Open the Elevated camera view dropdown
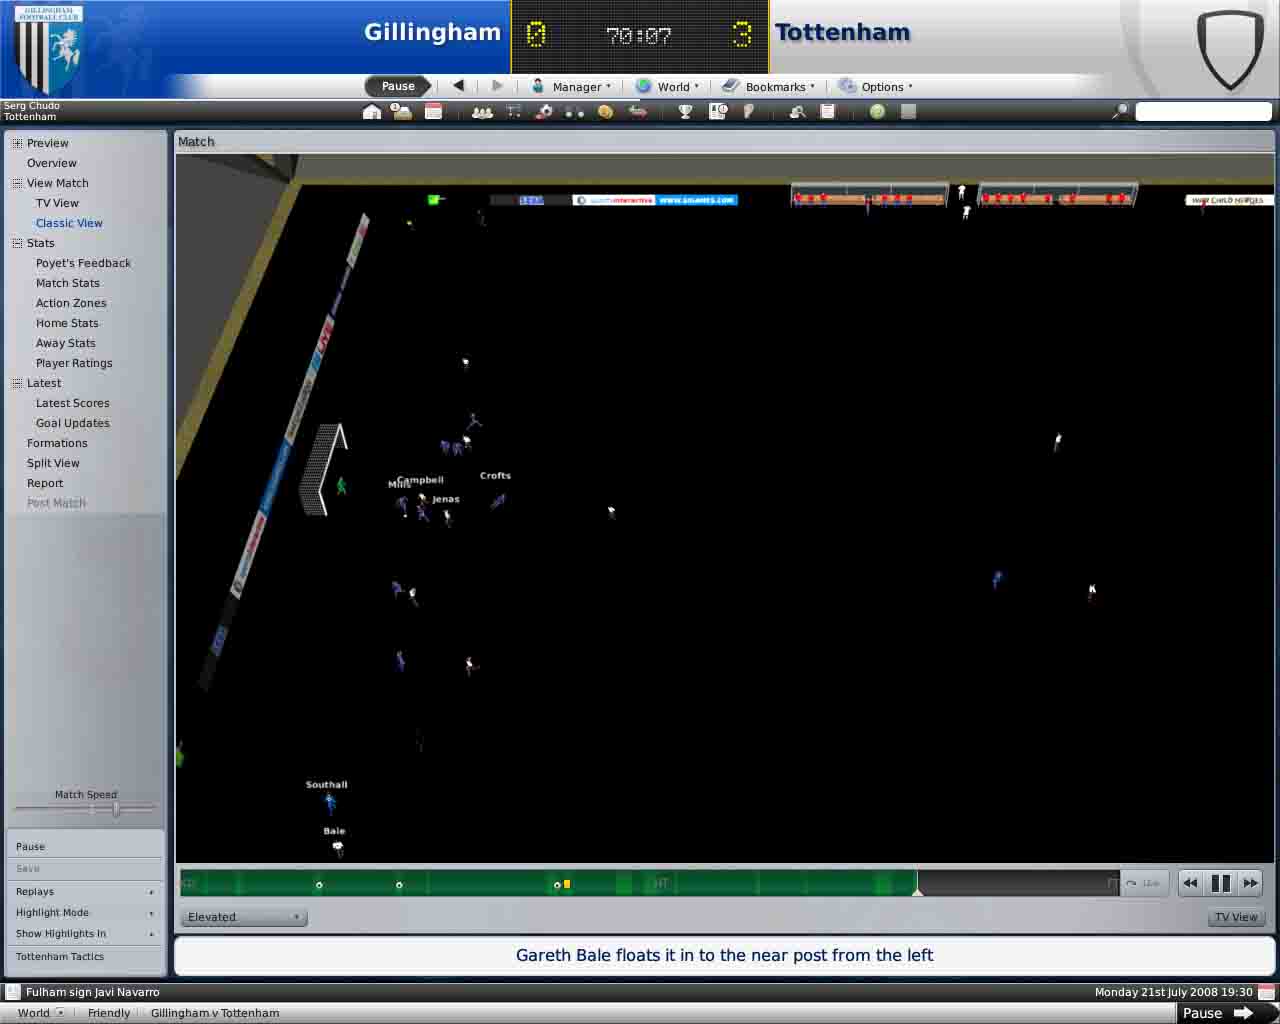Image resolution: width=1280 pixels, height=1024 pixels. (243, 917)
